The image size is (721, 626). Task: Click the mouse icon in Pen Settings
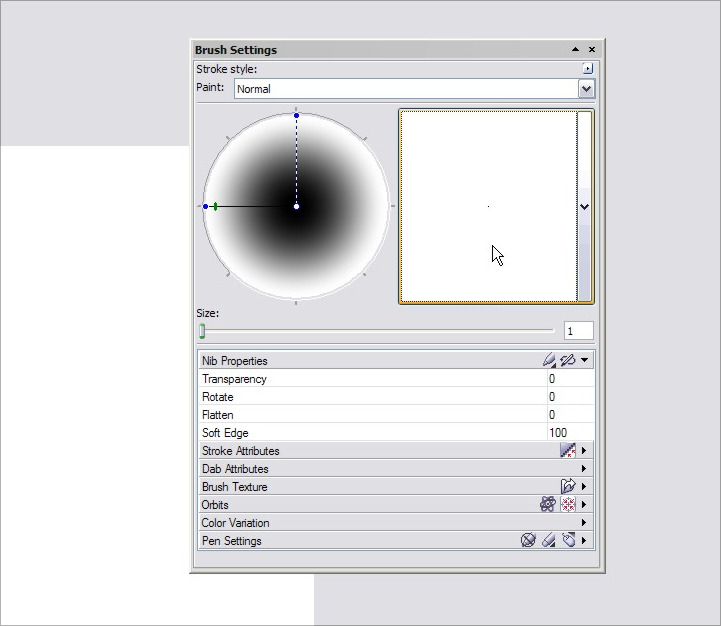click(569, 540)
